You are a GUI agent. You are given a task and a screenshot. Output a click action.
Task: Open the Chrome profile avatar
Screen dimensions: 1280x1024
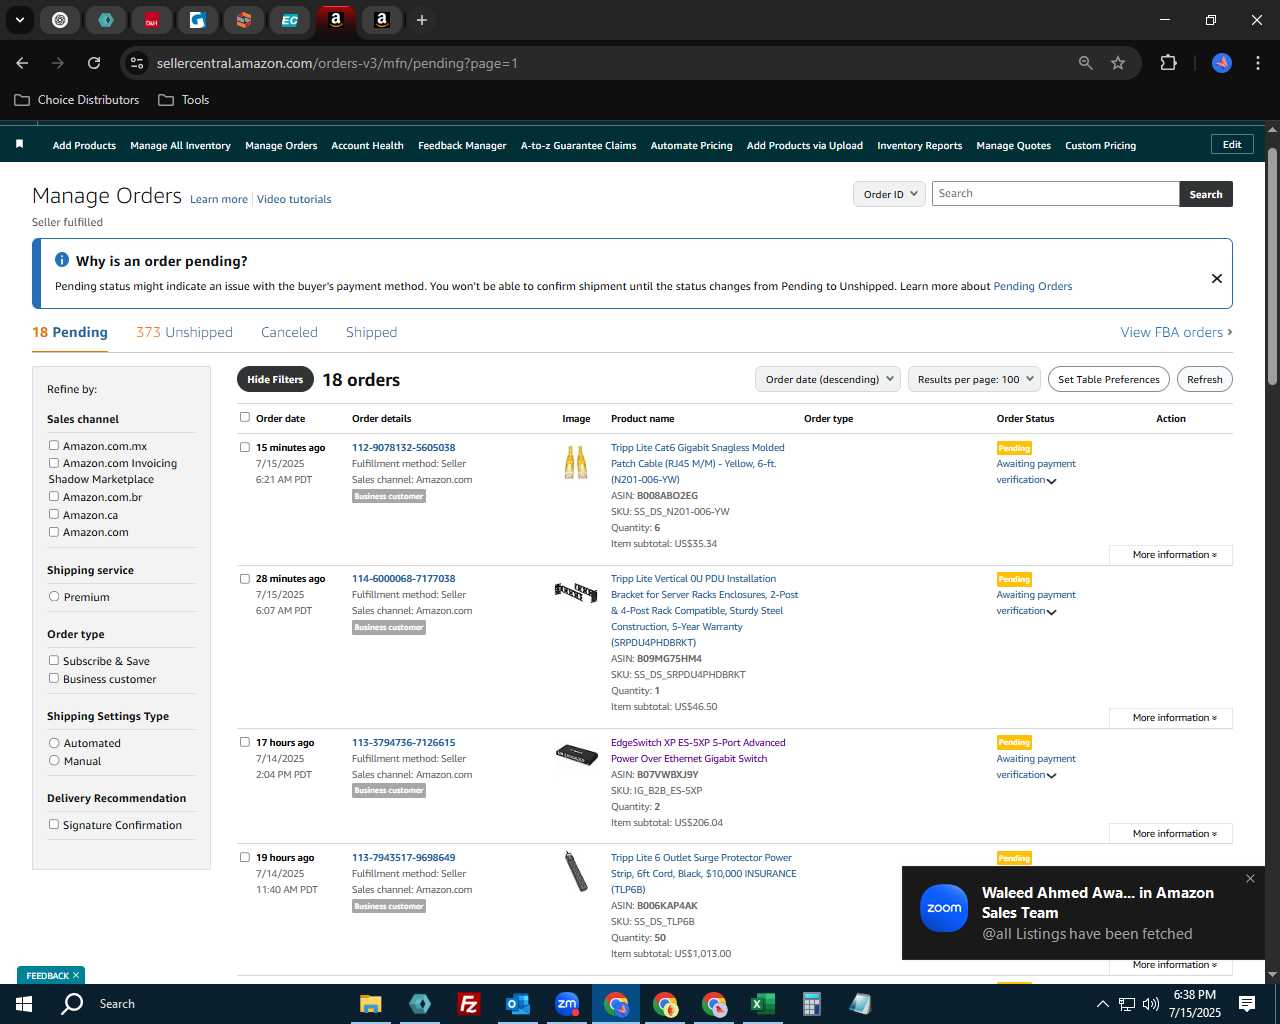coord(1222,63)
